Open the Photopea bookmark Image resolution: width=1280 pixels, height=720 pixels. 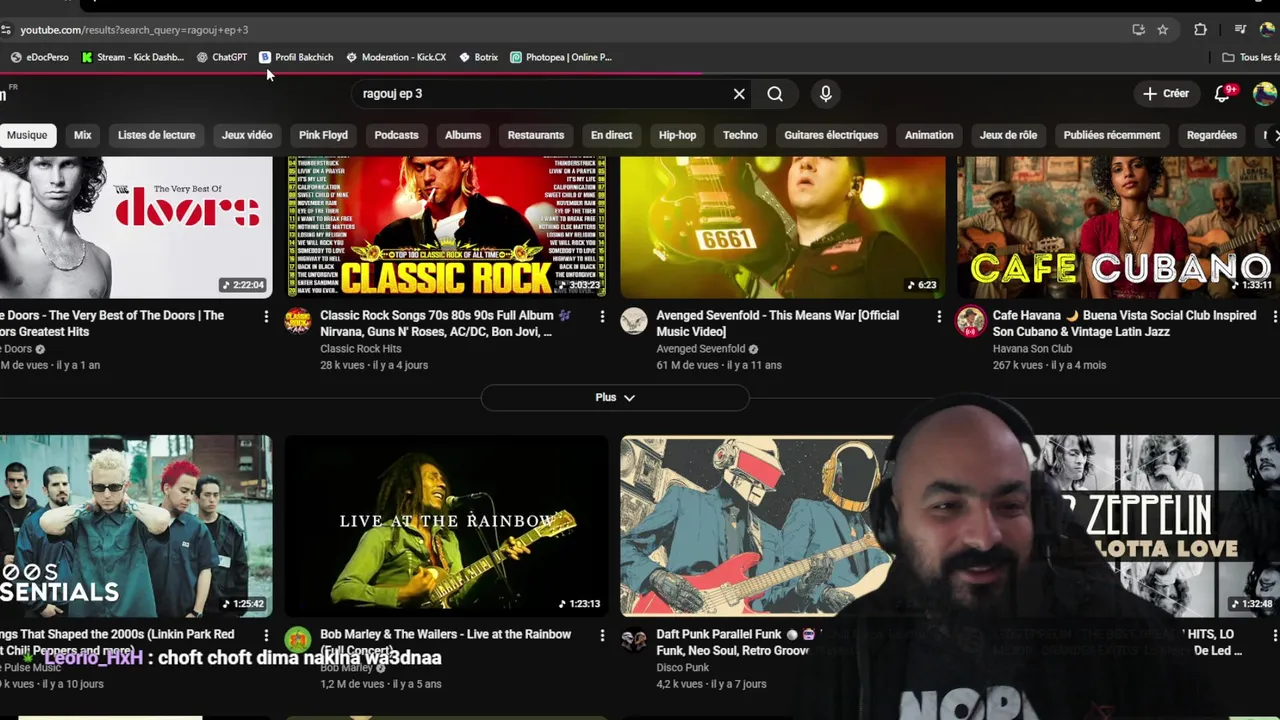coord(561,57)
